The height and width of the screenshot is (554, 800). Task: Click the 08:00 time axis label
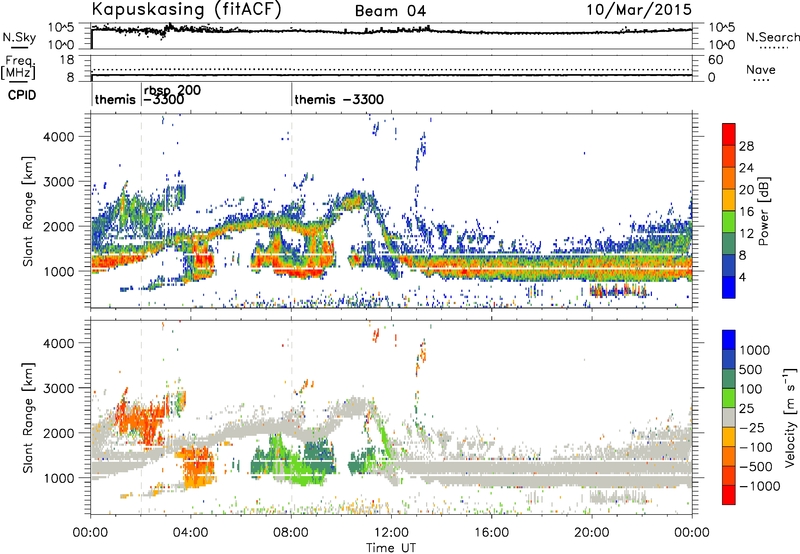pyautogui.click(x=291, y=533)
